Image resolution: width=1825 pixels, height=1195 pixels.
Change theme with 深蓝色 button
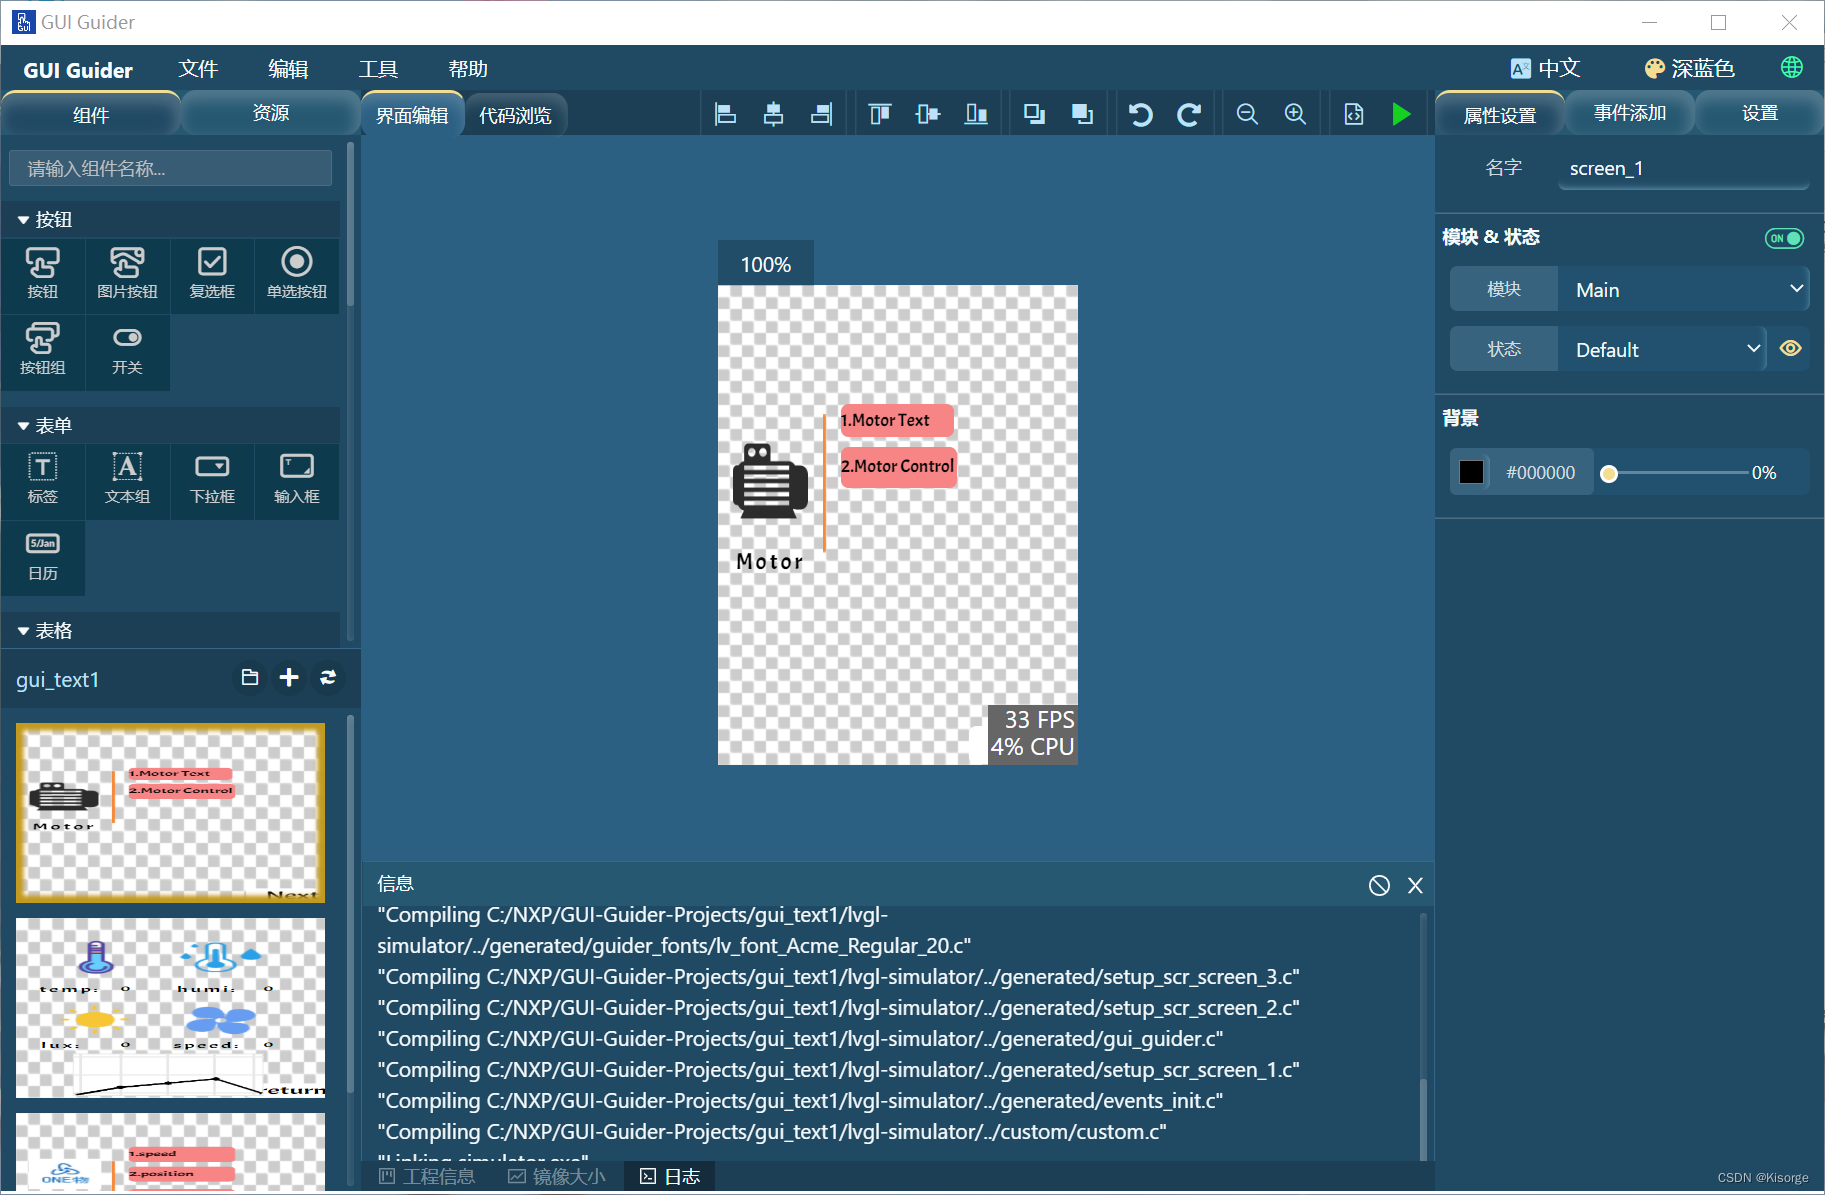pos(1689,68)
